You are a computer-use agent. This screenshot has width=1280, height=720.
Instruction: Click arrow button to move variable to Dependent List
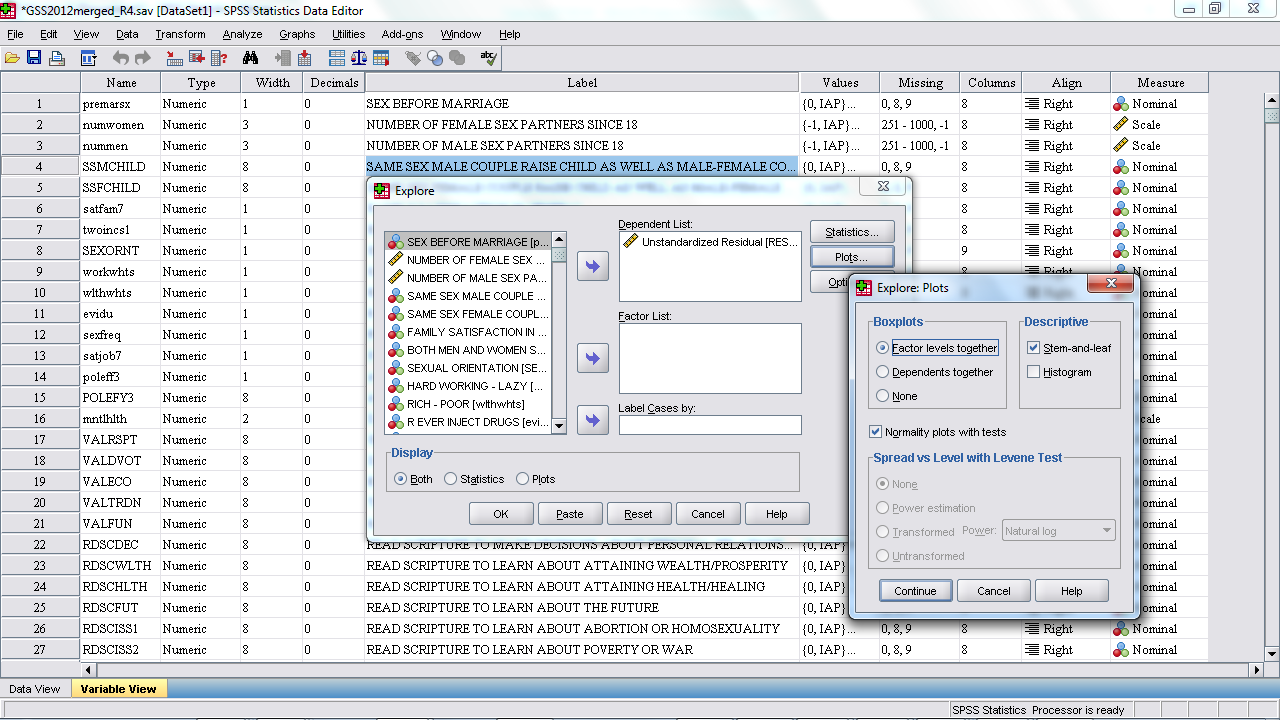point(593,266)
